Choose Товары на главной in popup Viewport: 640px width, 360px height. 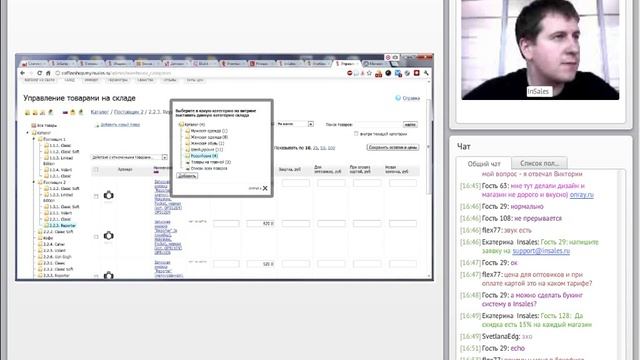(x=211, y=162)
